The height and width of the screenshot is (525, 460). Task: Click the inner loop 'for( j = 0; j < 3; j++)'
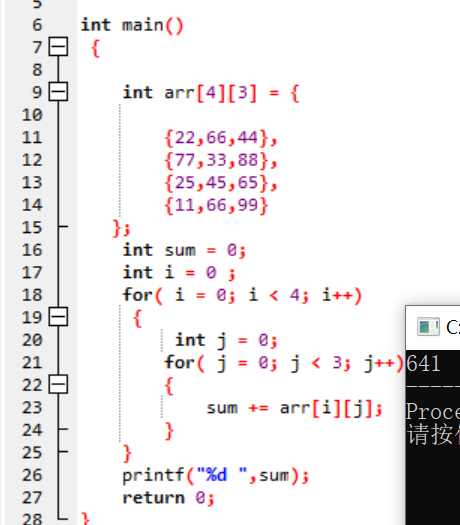284,363
